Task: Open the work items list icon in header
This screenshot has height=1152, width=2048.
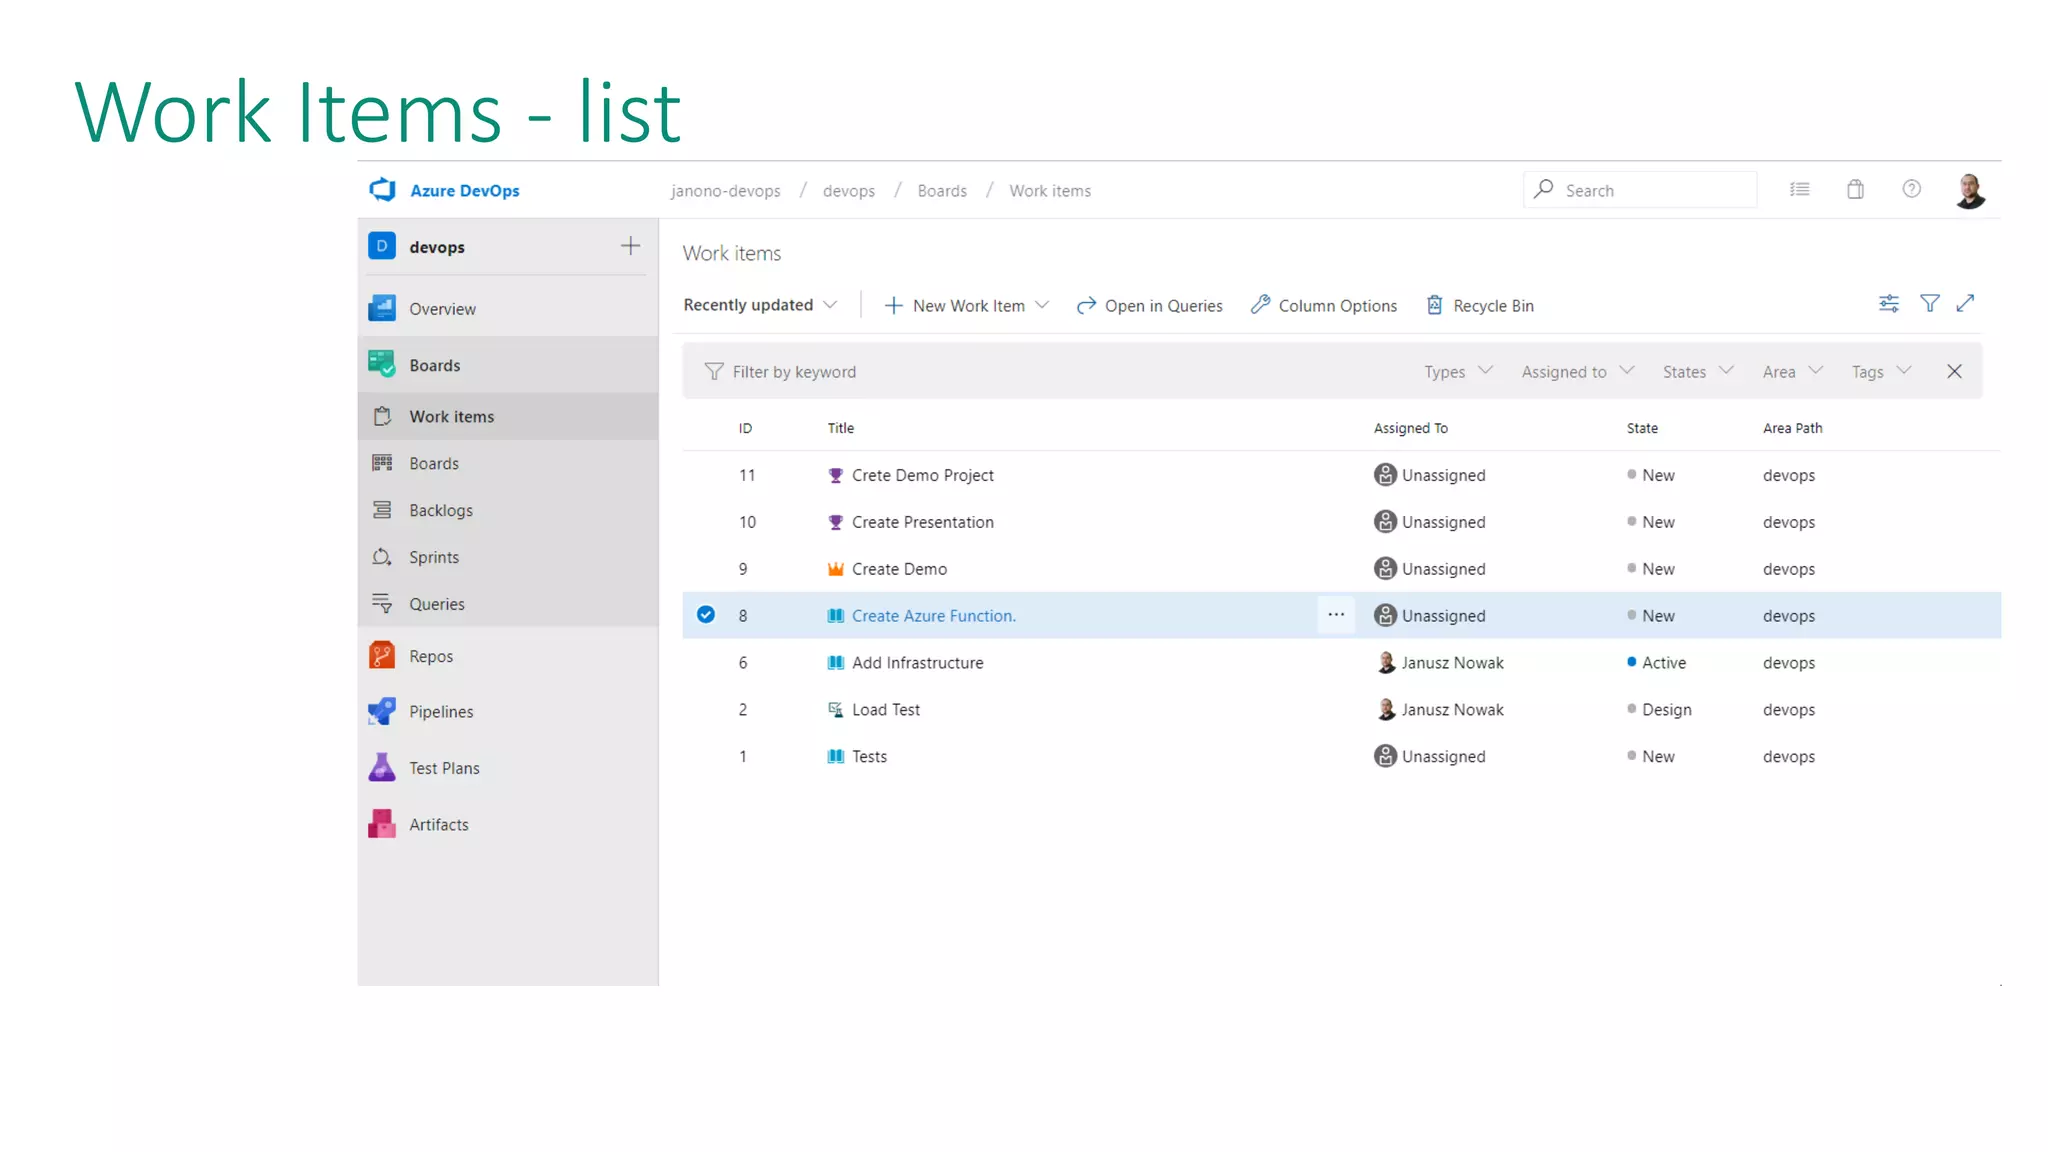Action: pyautogui.click(x=1799, y=190)
